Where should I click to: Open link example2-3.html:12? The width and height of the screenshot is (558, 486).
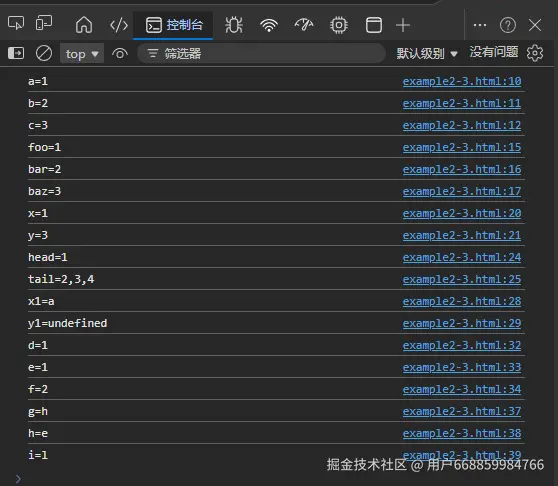462,125
